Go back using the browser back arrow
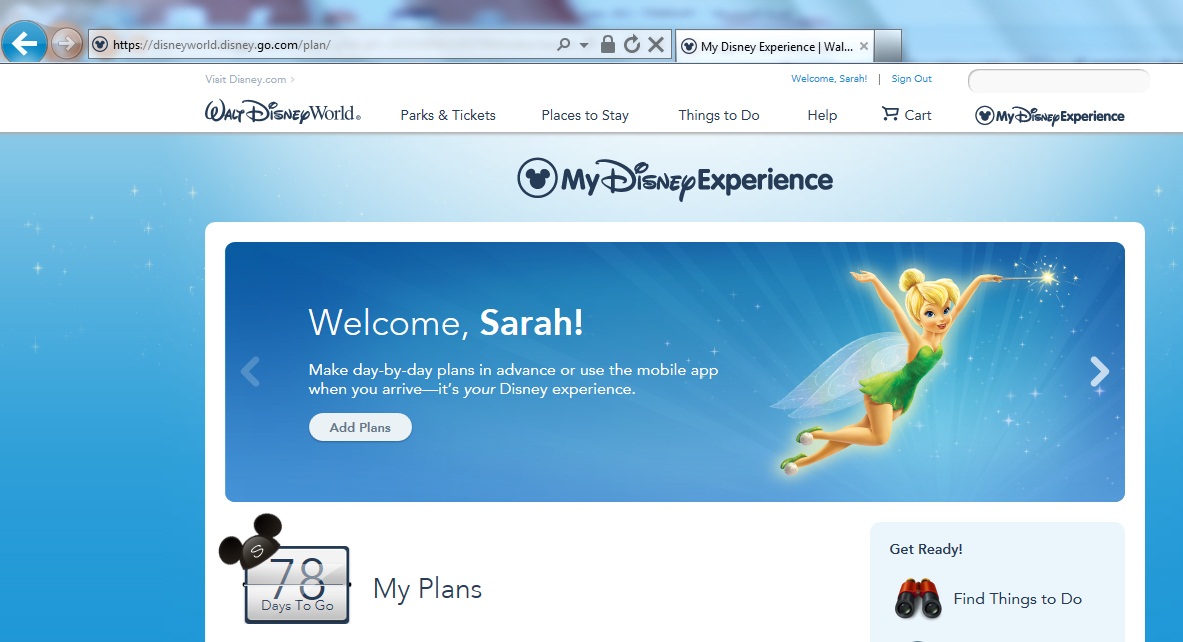1183x642 pixels. (x=24, y=43)
